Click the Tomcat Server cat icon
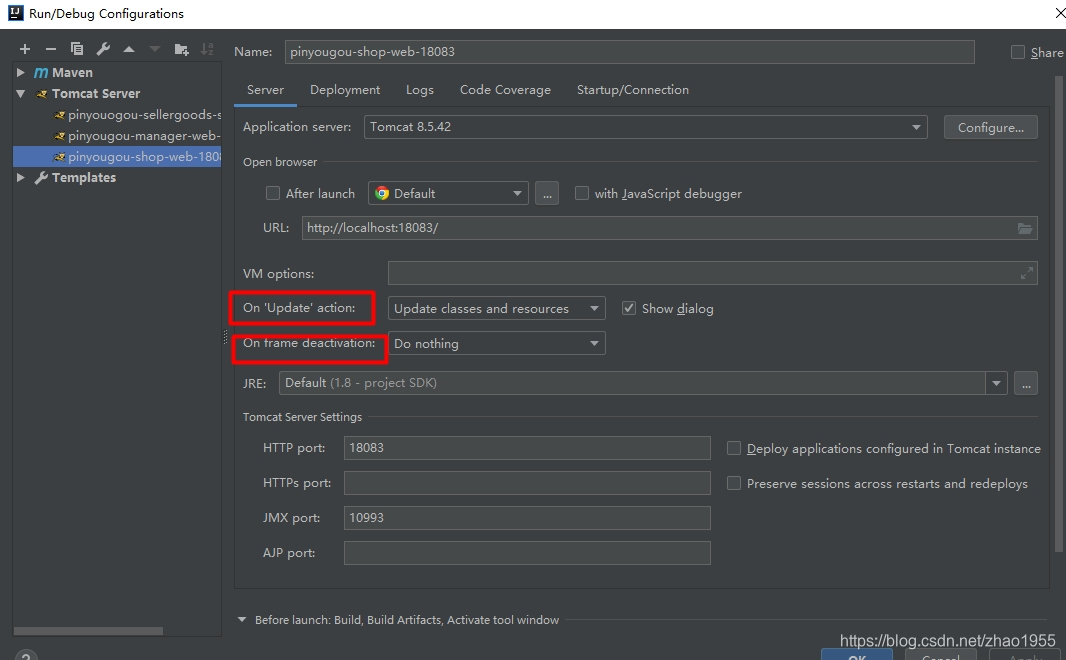 click(41, 94)
